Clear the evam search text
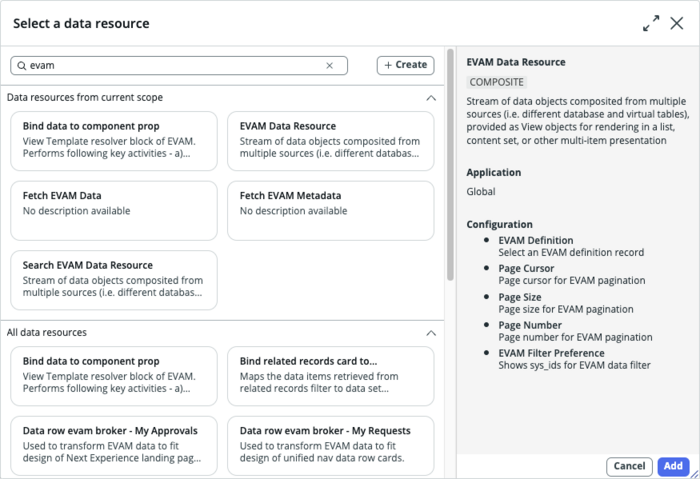 pyautogui.click(x=329, y=66)
